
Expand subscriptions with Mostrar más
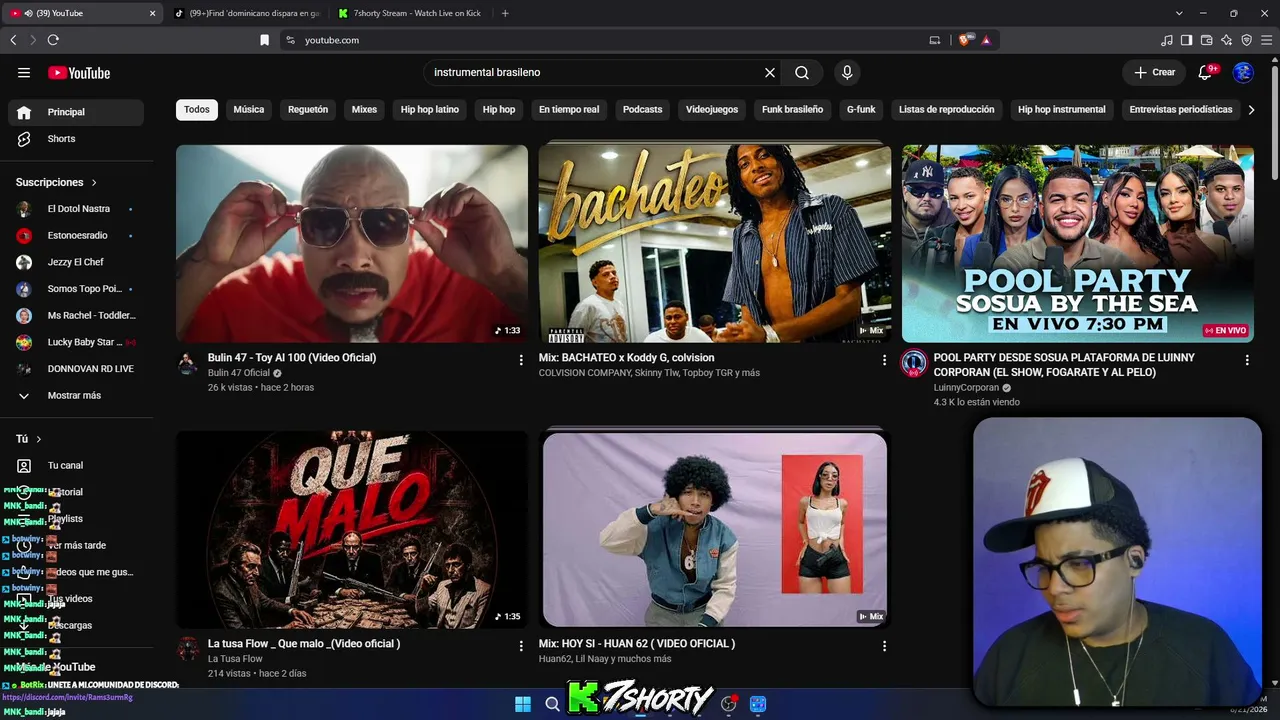(76, 396)
